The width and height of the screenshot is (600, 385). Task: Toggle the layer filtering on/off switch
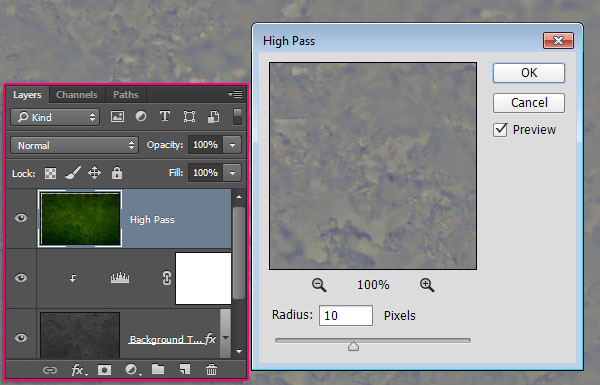237,116
